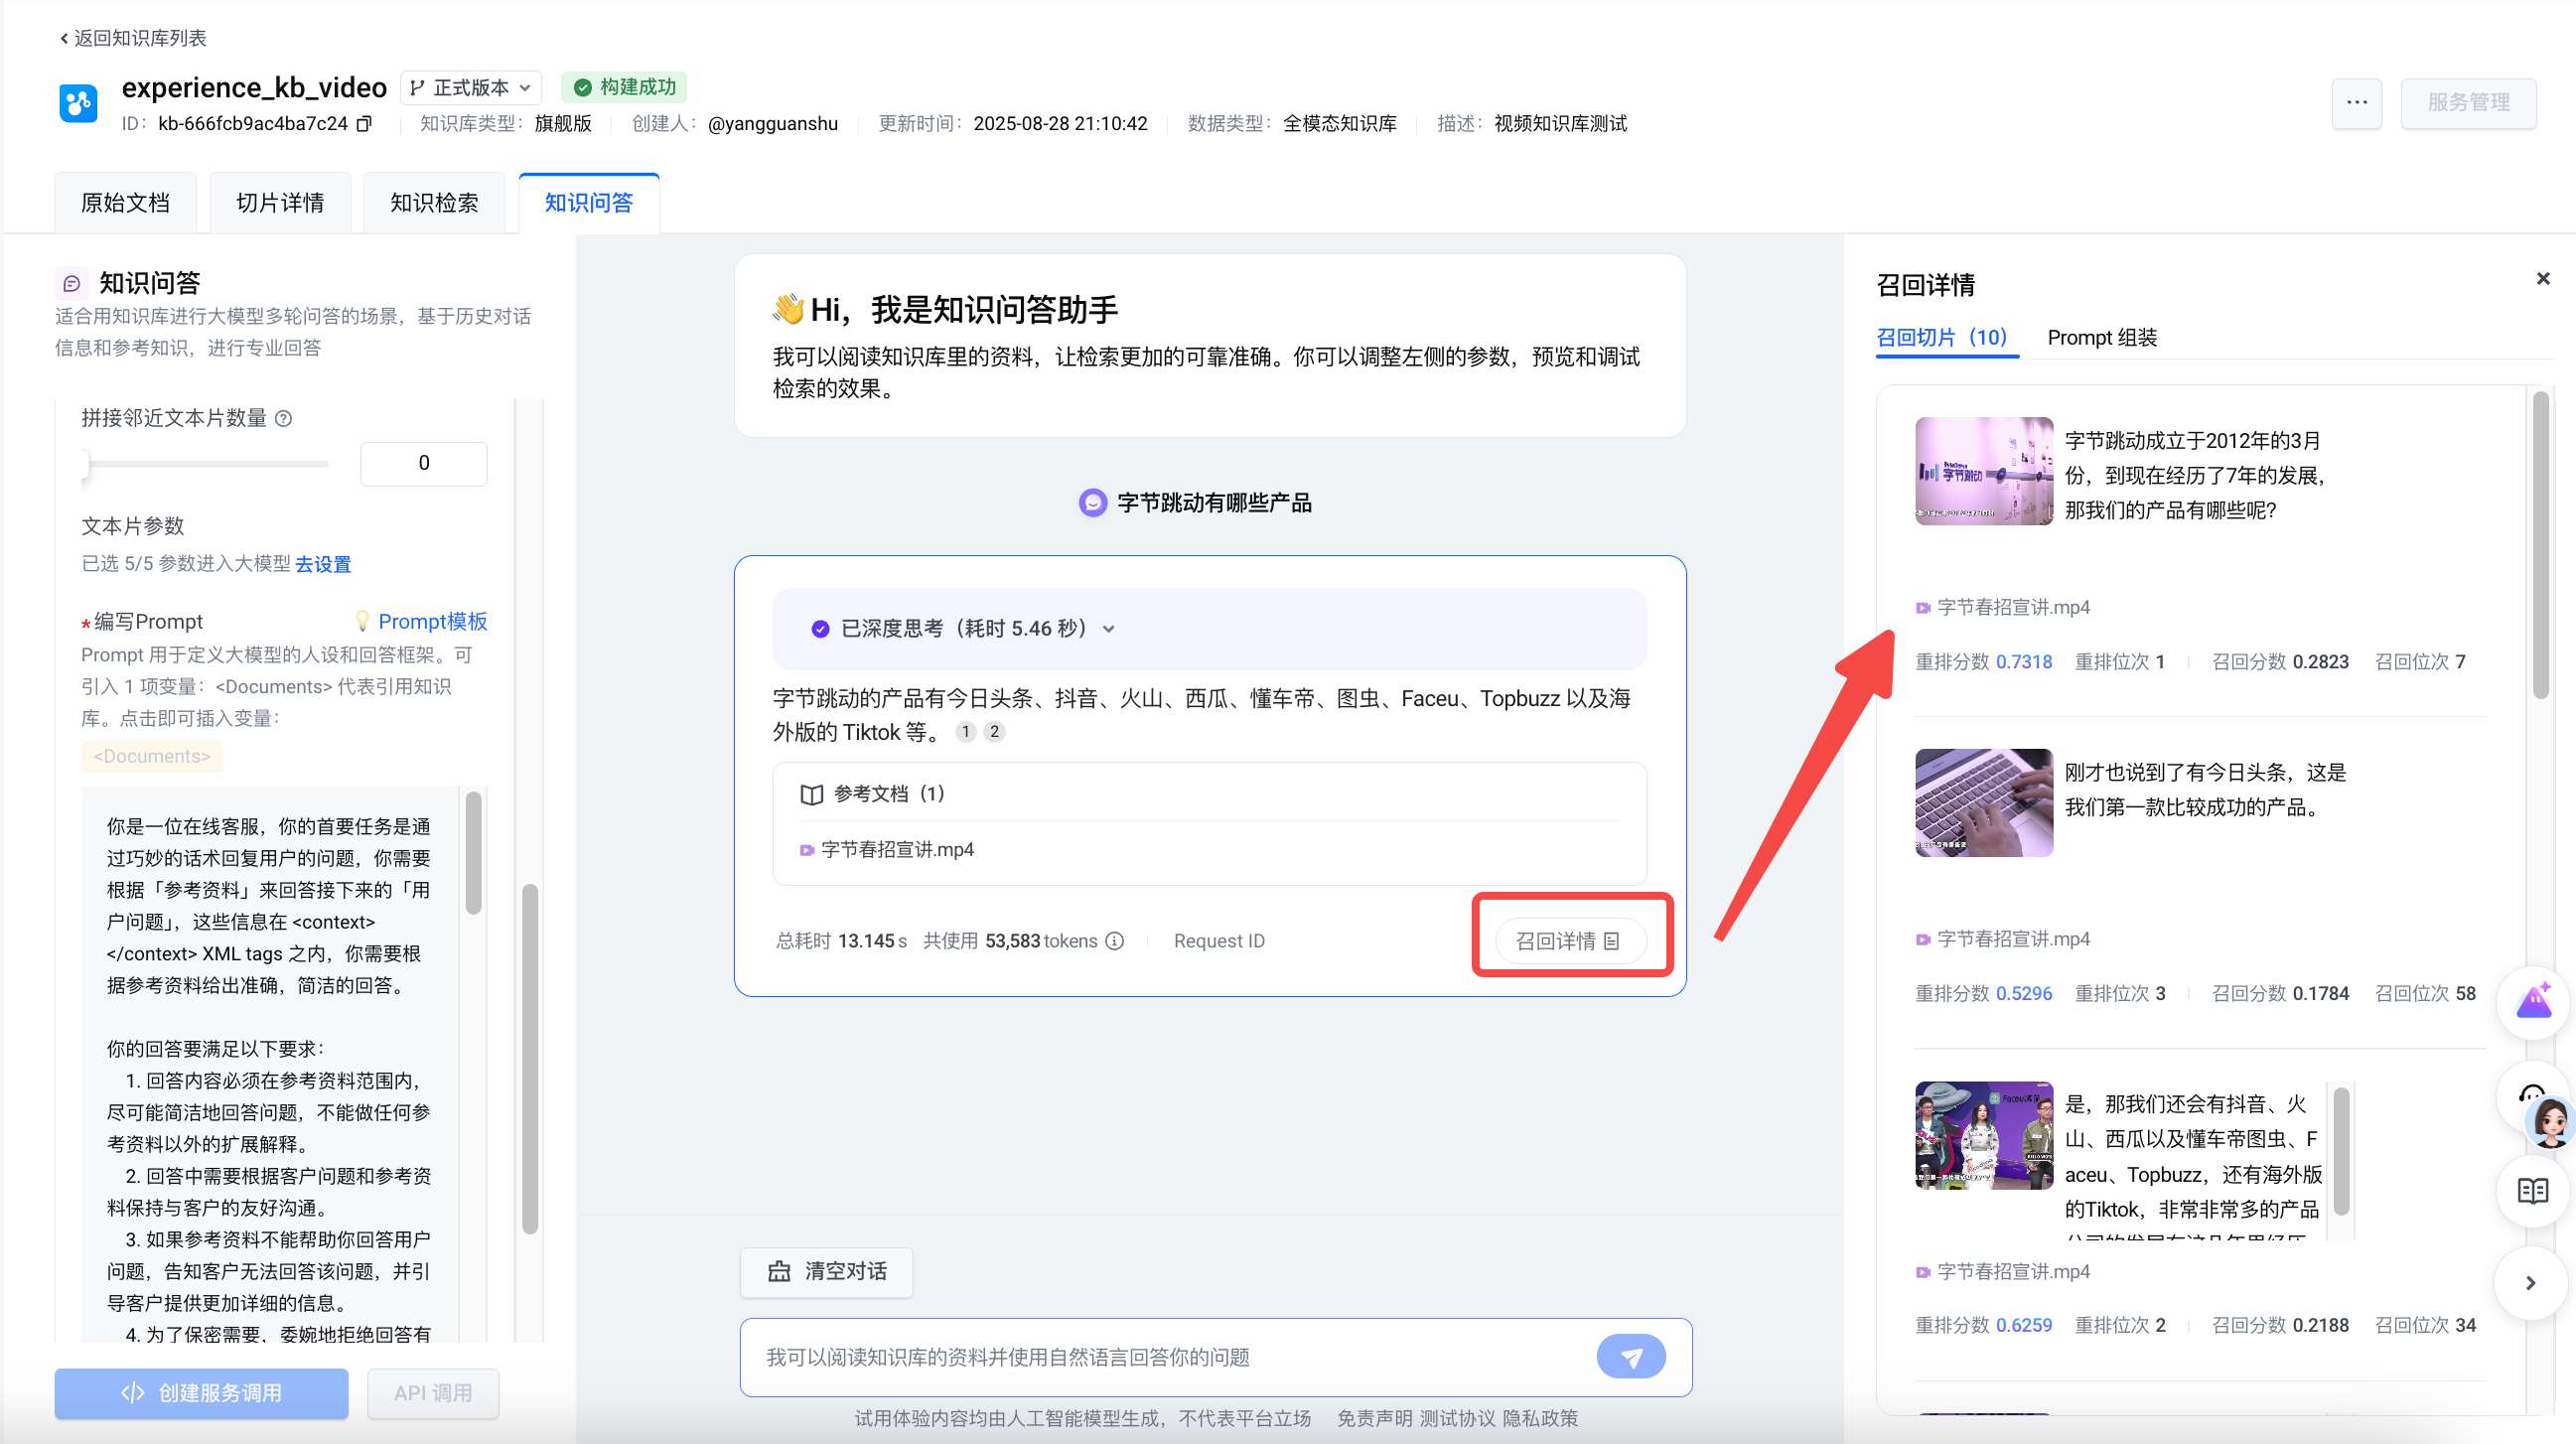Image resolution: width=2576 pixels, height=1444 pixels.
Task: Open the more options ellipsis menu
Action: 2356,102
